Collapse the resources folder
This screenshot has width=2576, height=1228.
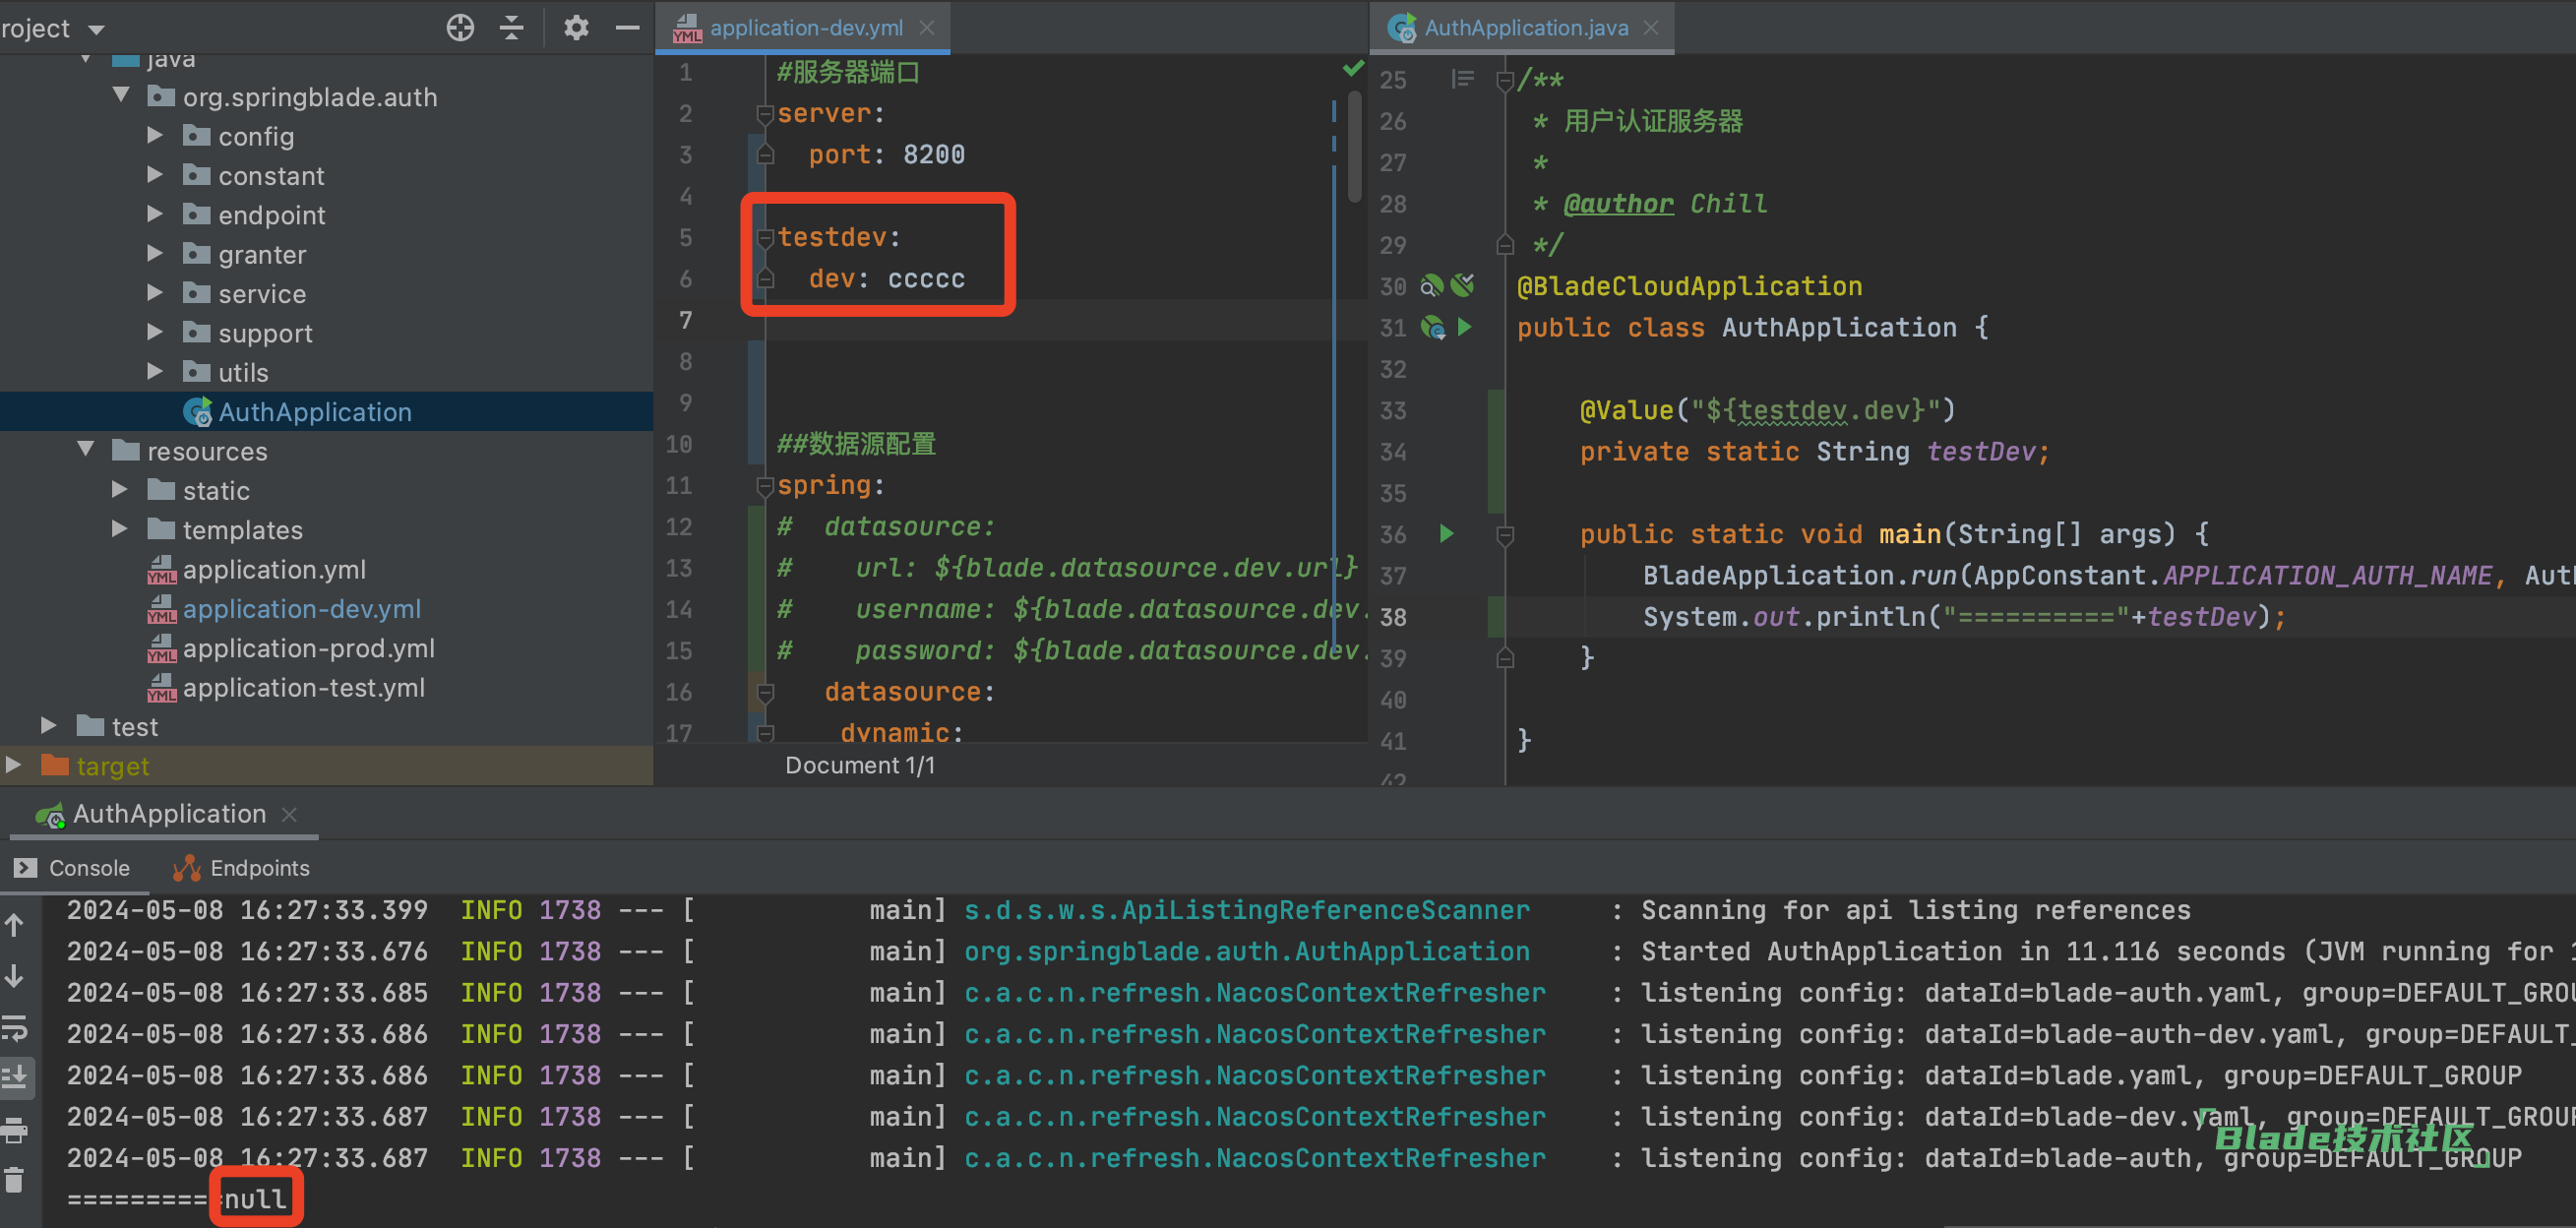coord(86,450)
